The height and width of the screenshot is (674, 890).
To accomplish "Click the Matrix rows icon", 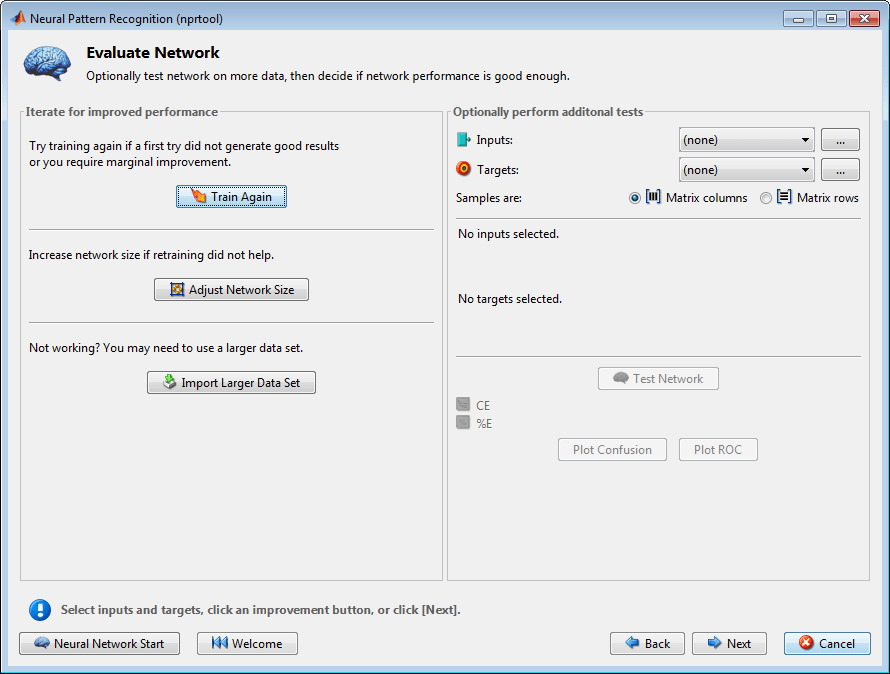I will (784, 197).
